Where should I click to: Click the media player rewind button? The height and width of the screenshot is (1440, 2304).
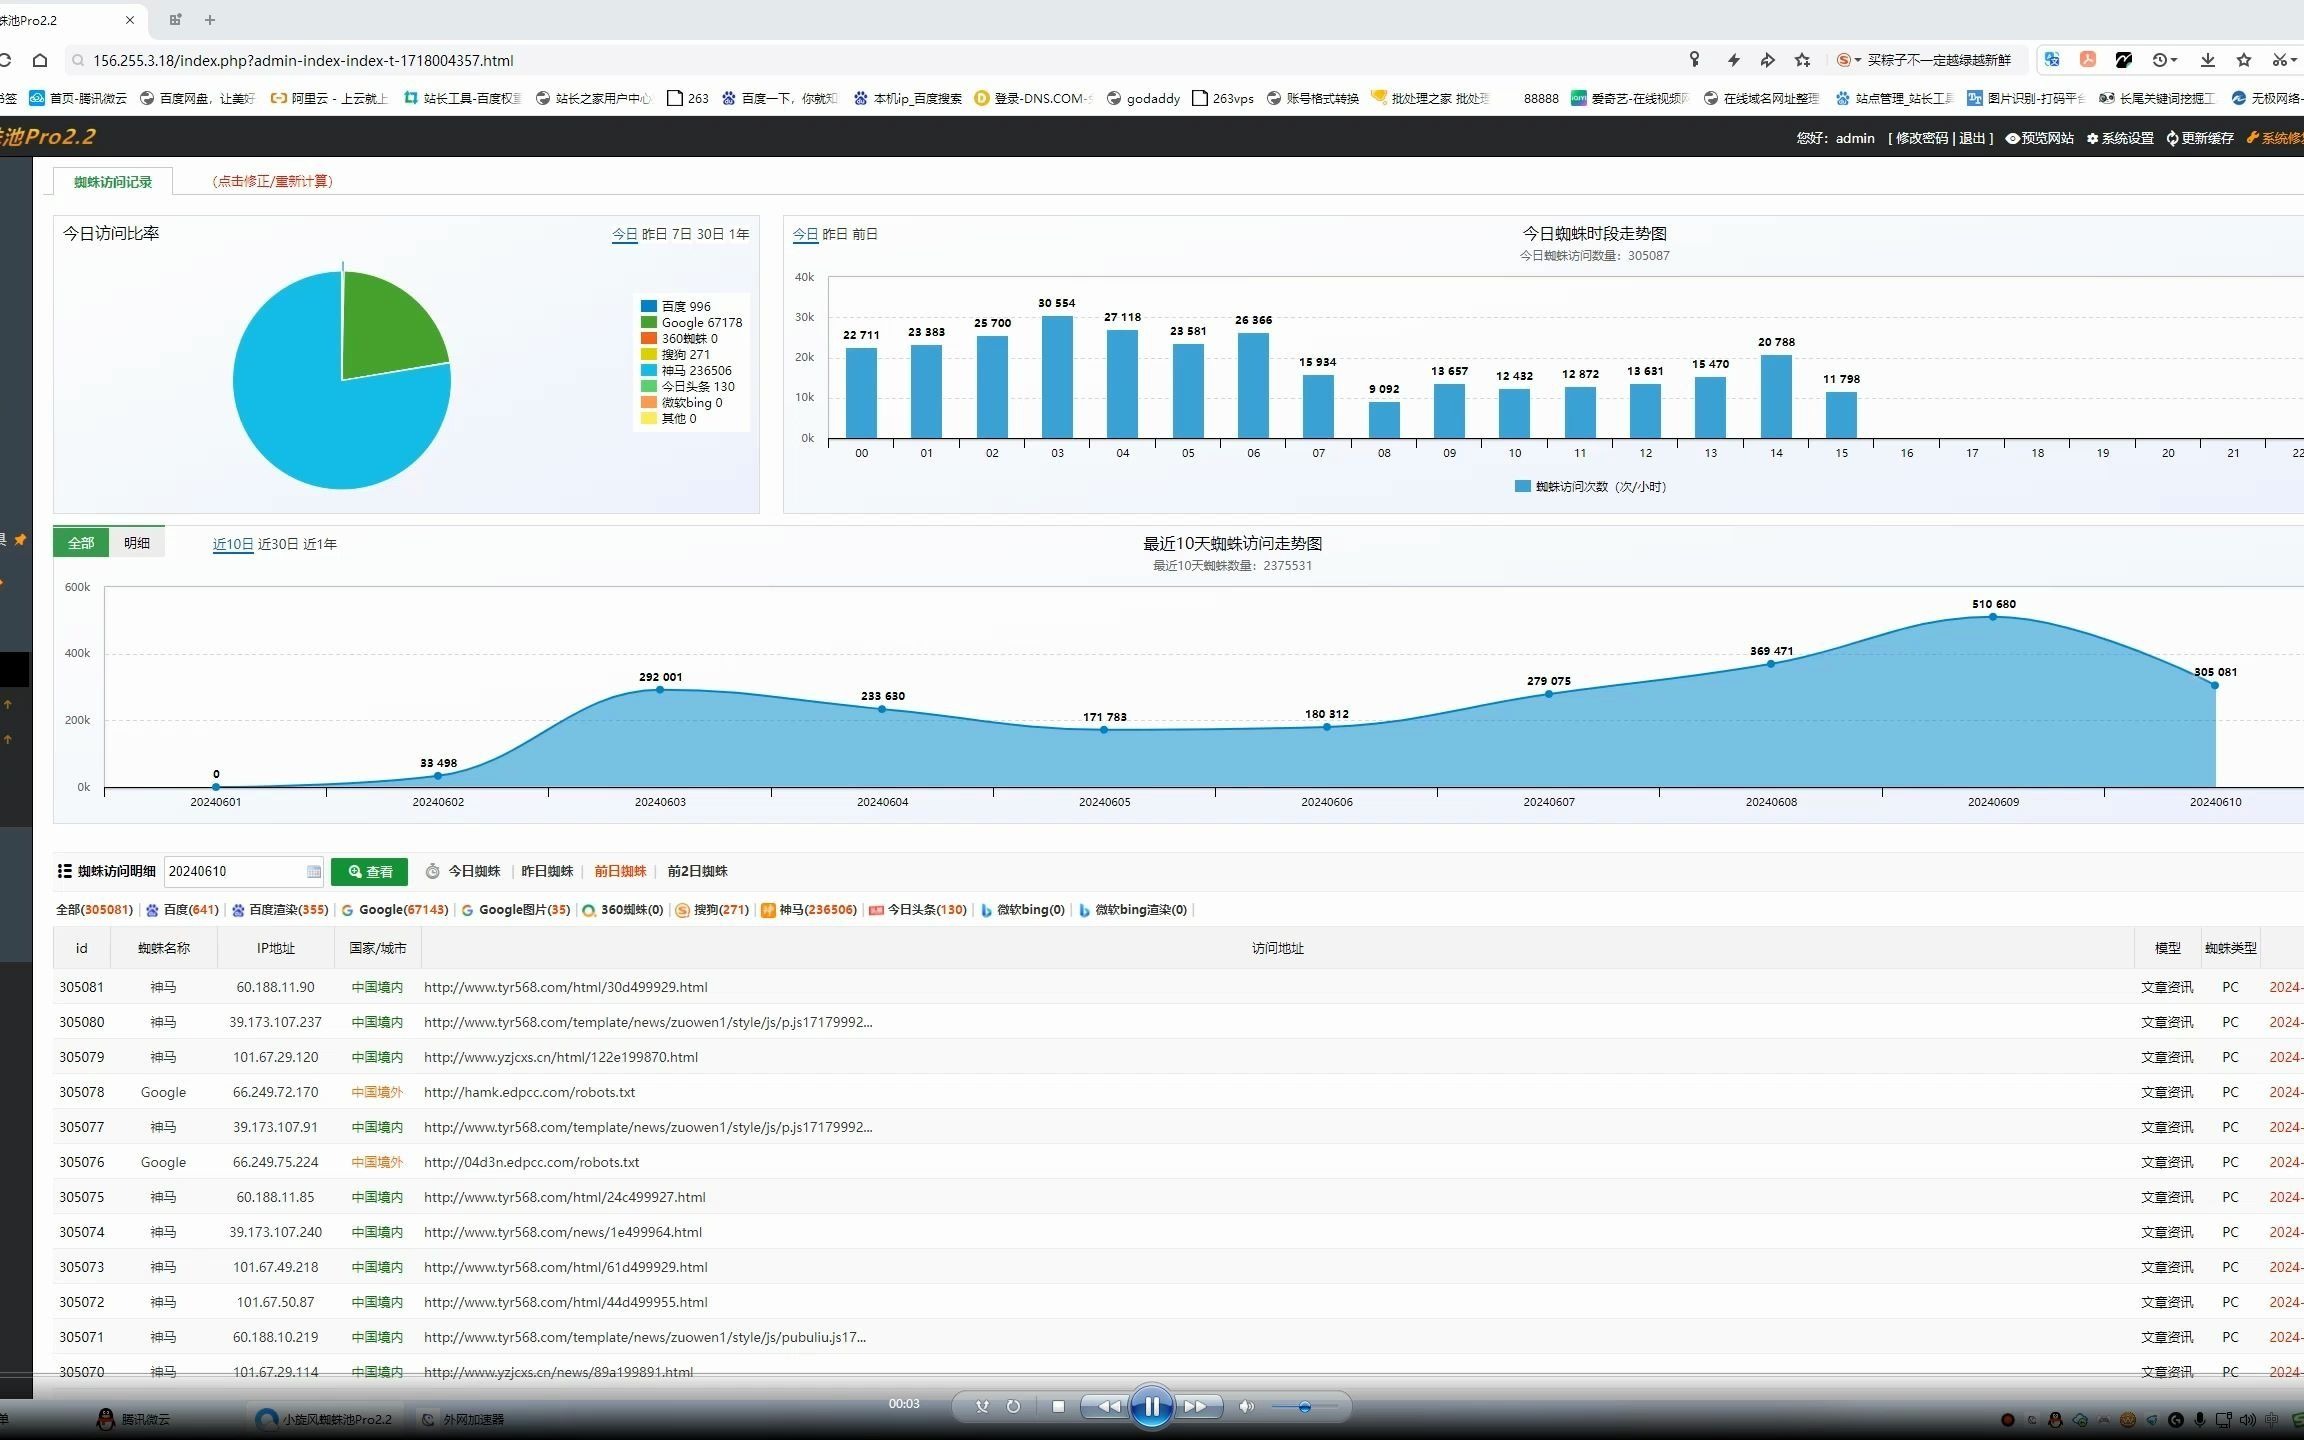click(1106, 1407)
